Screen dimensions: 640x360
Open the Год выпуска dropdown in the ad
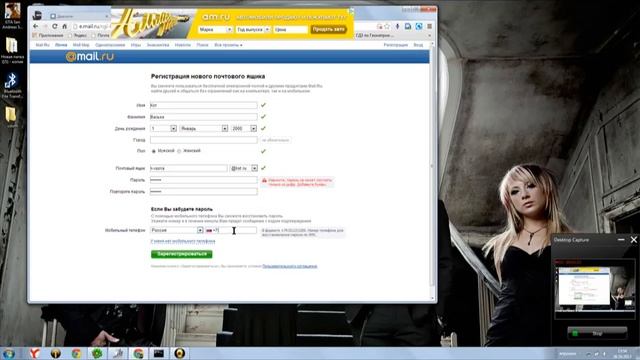[253, 29]
